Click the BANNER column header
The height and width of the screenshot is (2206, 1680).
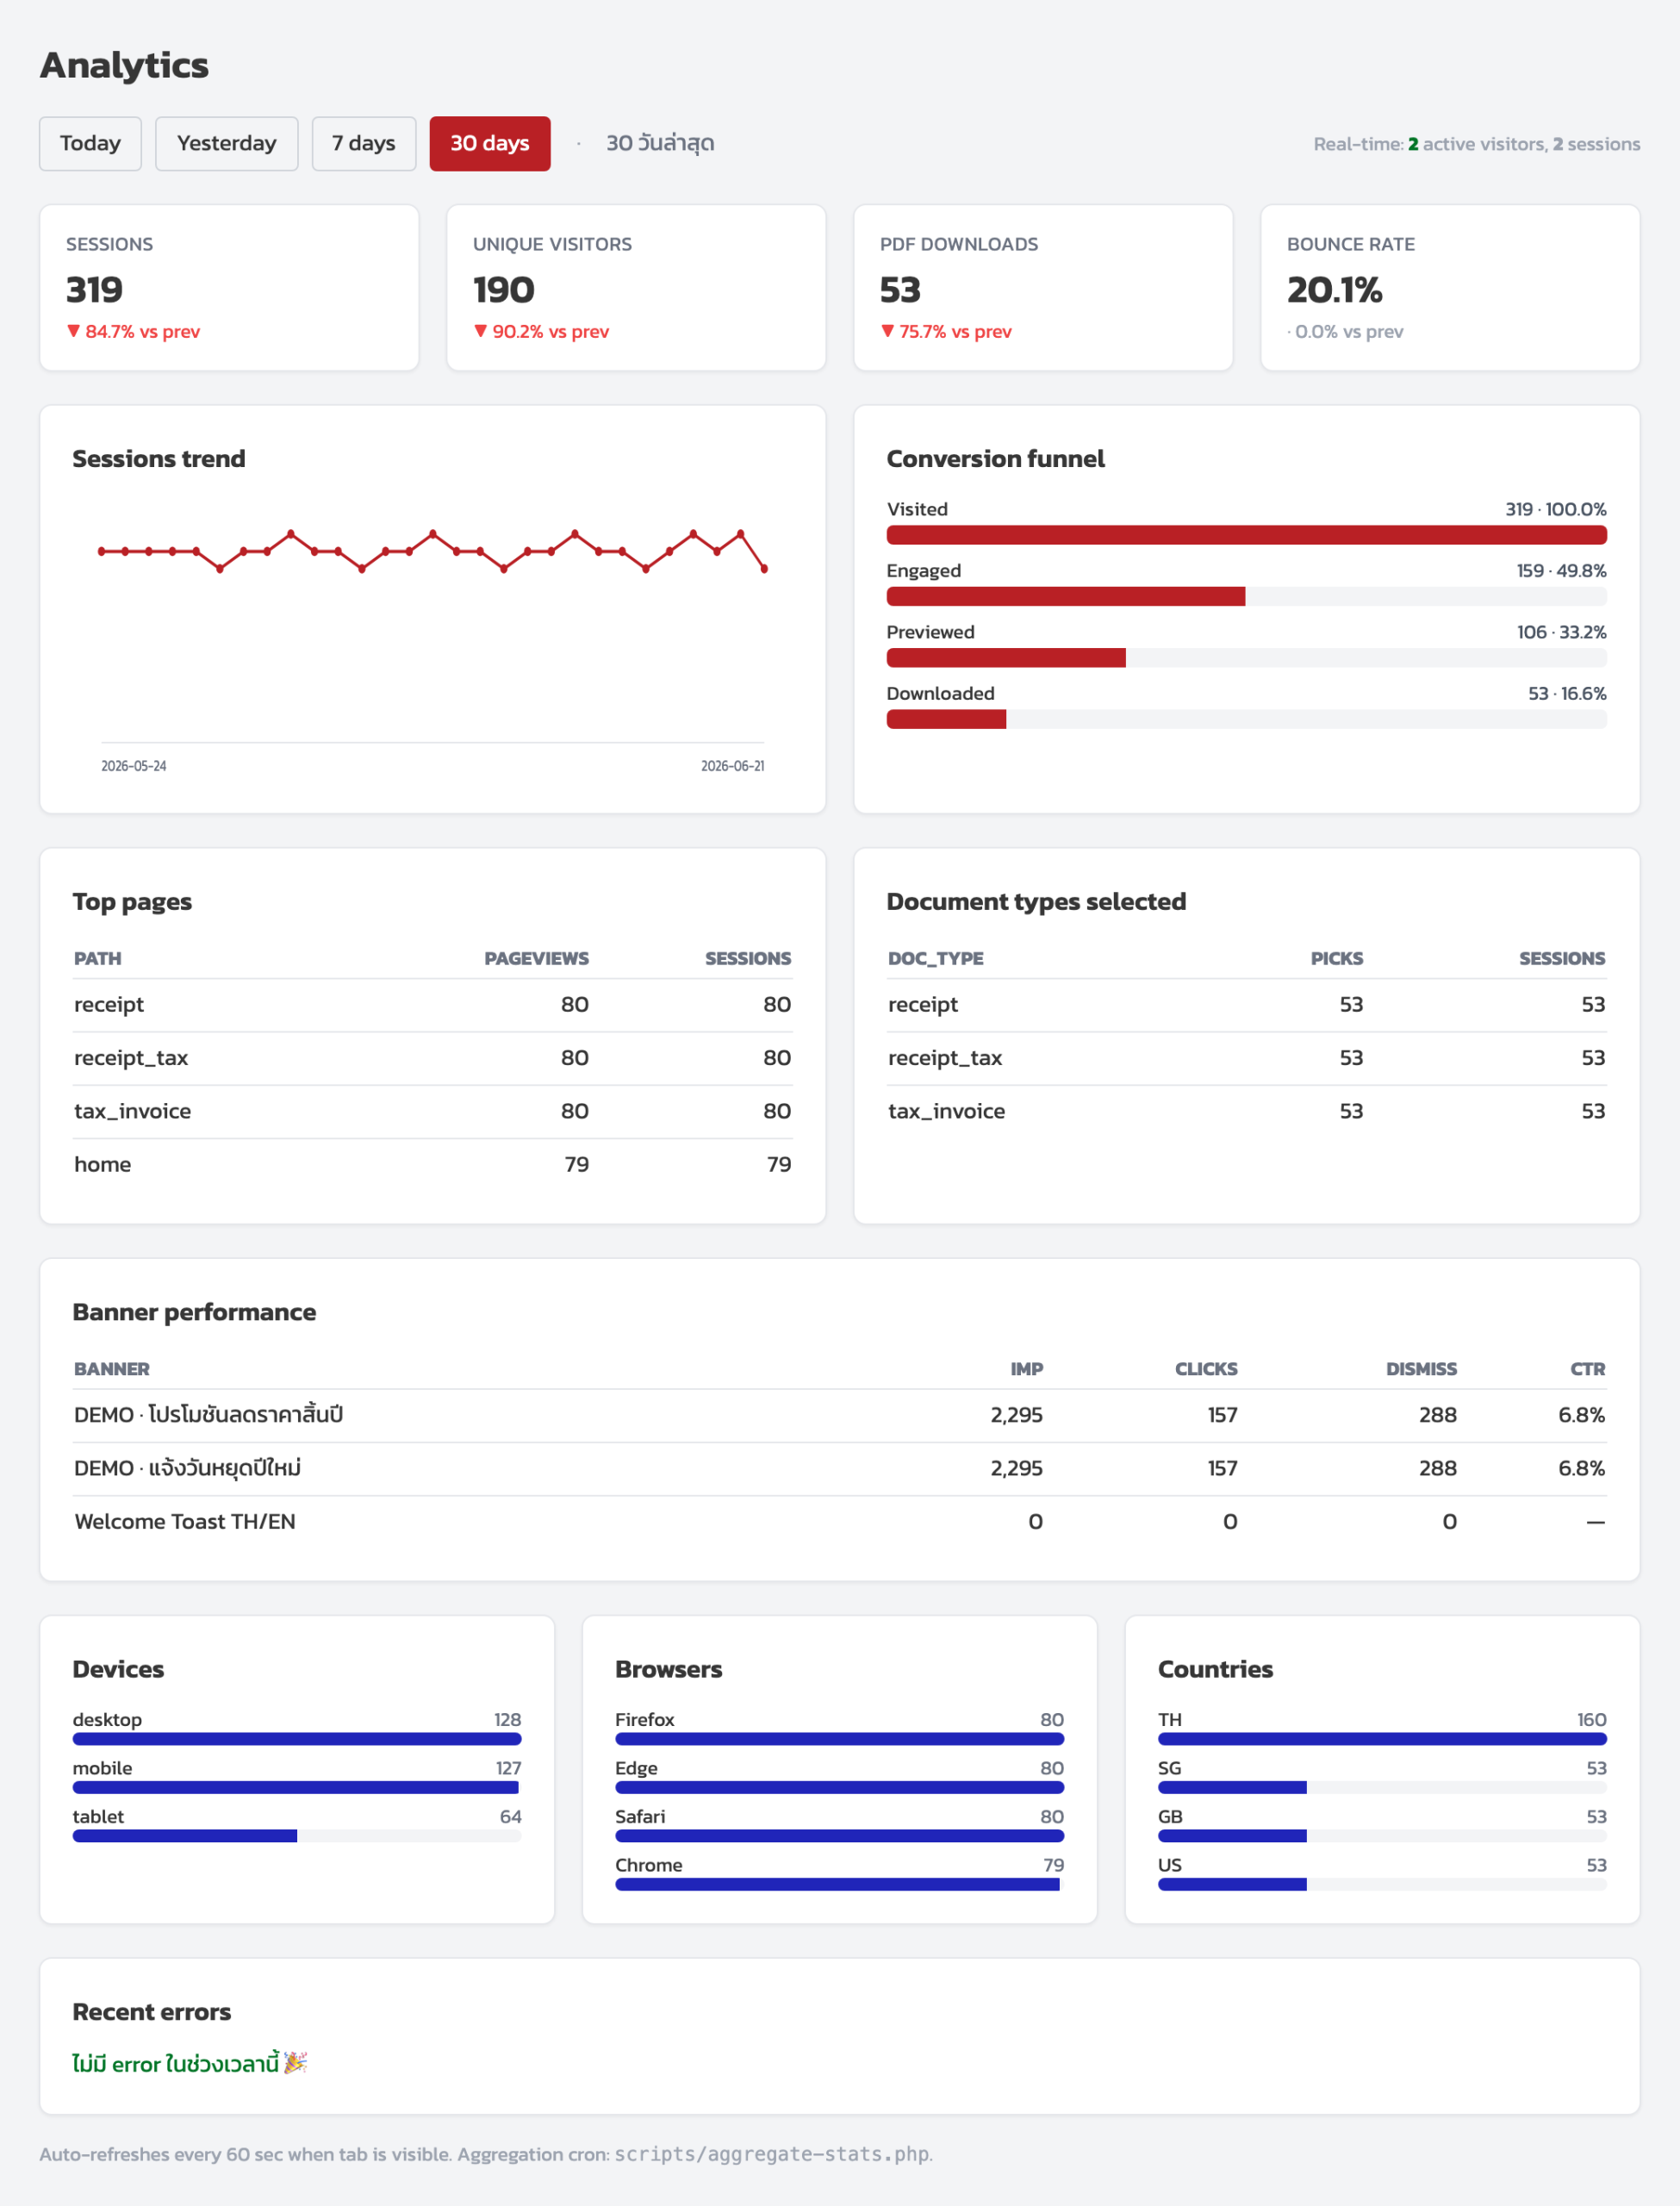point(111,1369)
